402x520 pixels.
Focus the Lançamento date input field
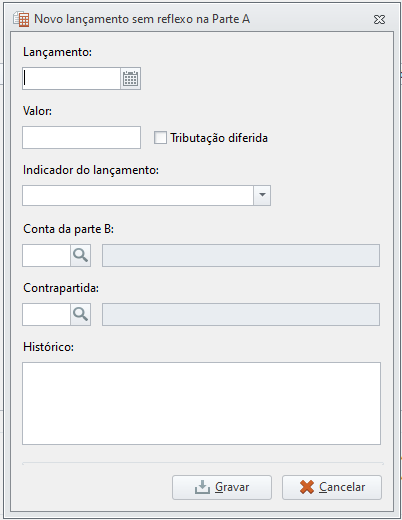(x=71, y=79)
